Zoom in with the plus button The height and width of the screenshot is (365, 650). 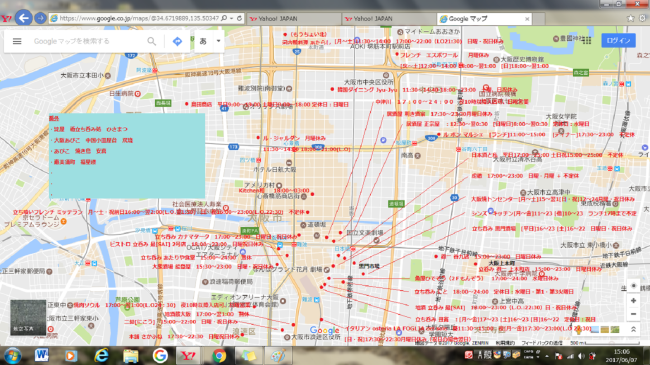tap(633, 300)
